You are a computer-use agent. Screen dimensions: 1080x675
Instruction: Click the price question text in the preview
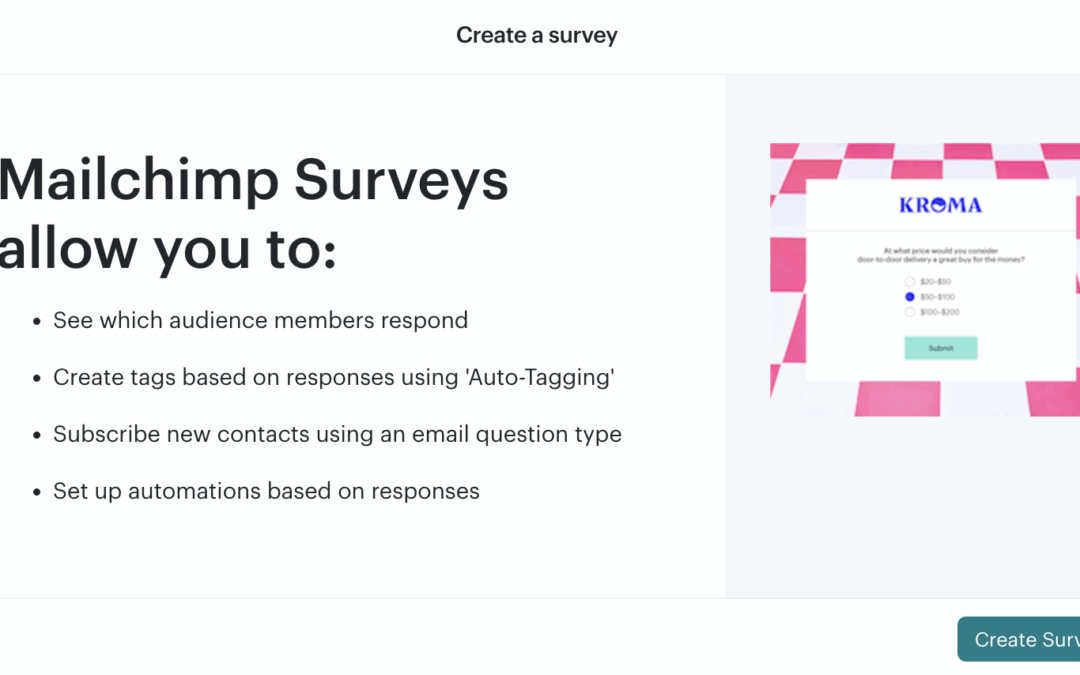click(x=940, y=256)
